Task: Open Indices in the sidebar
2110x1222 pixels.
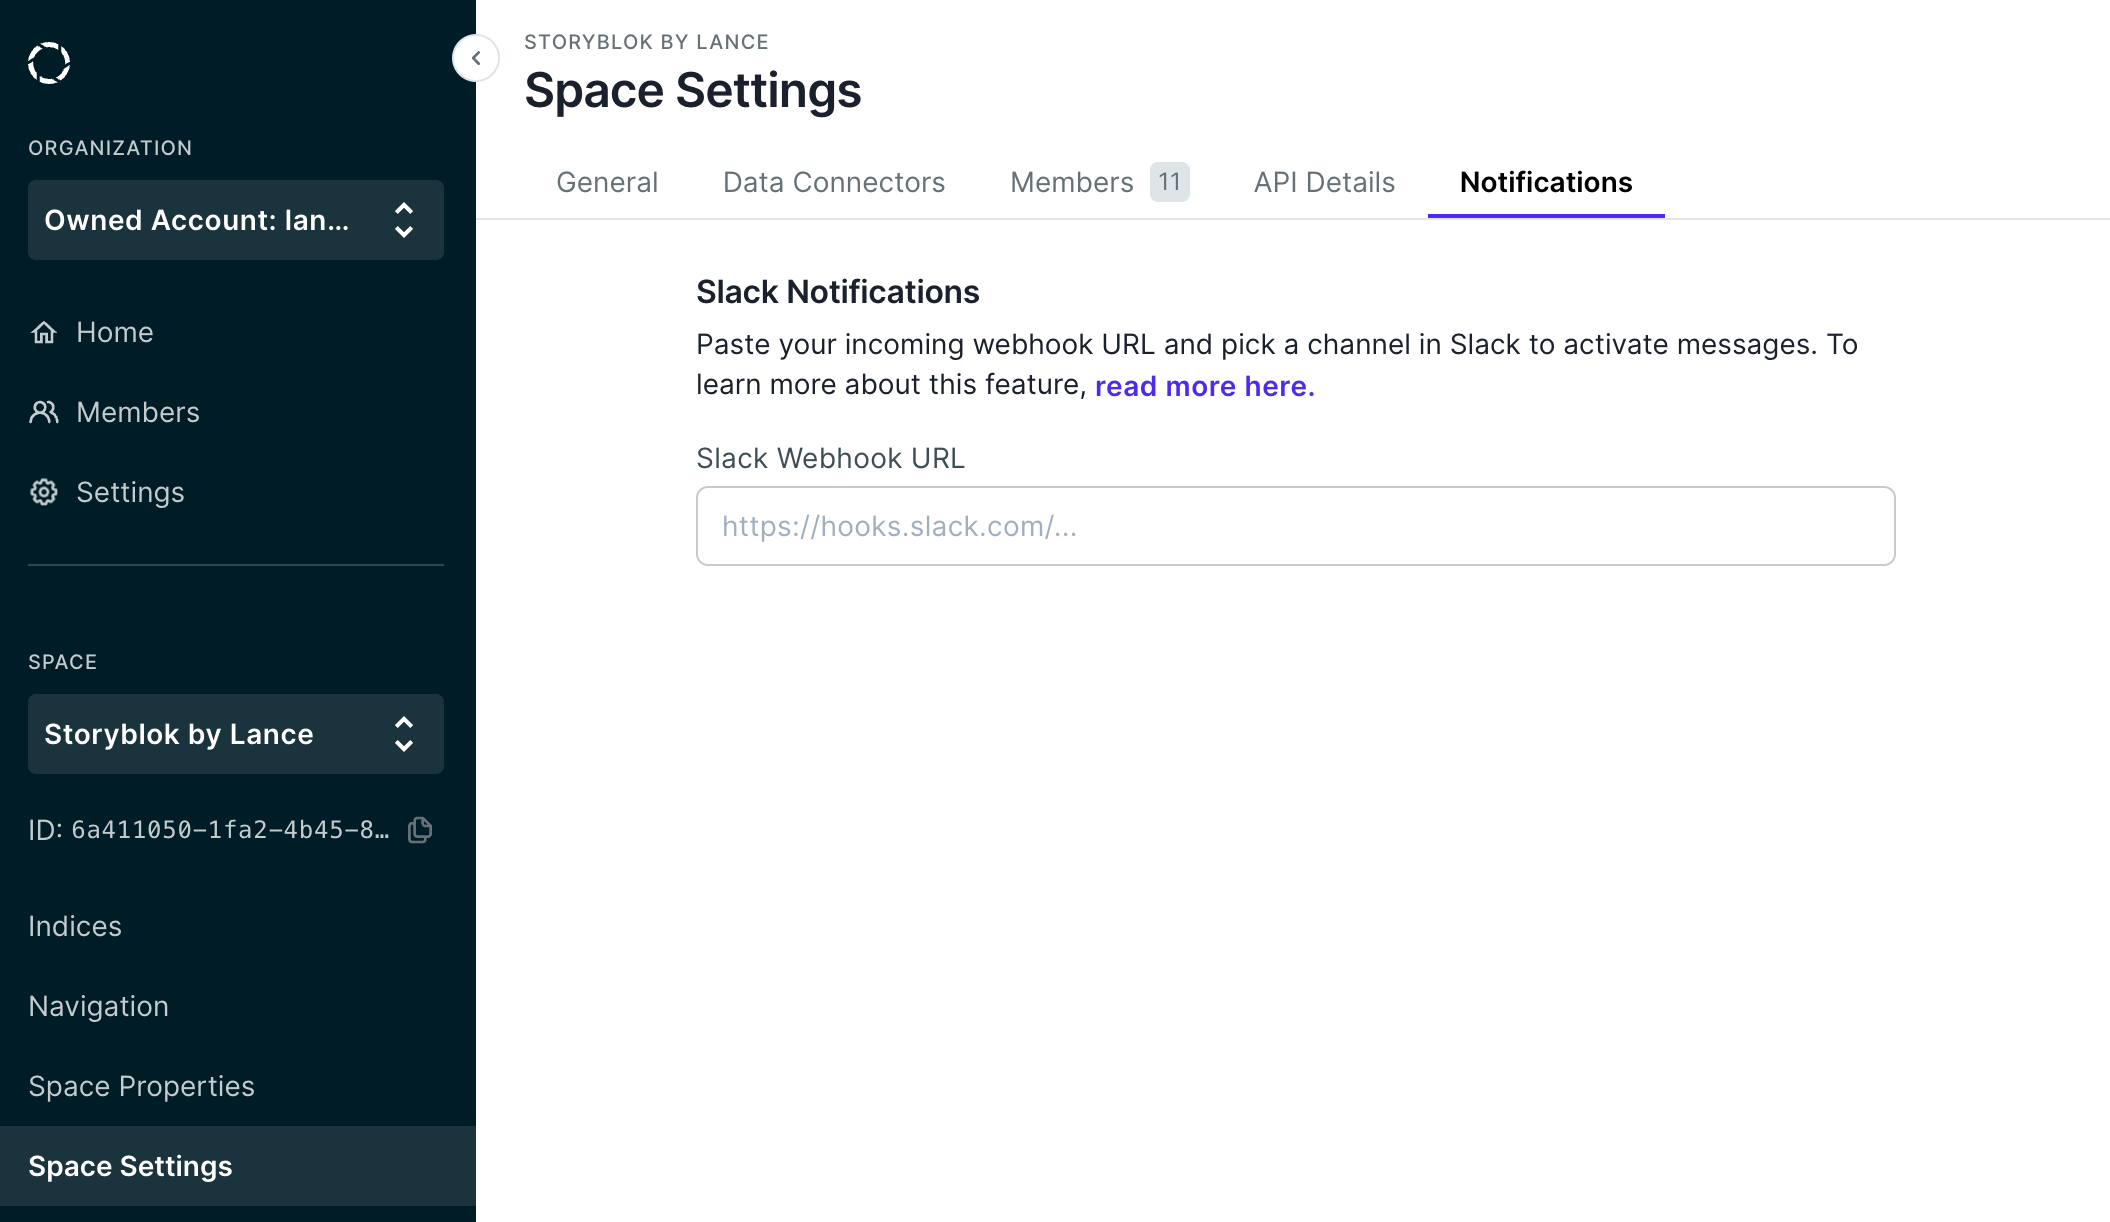Action: pos(75,926)
